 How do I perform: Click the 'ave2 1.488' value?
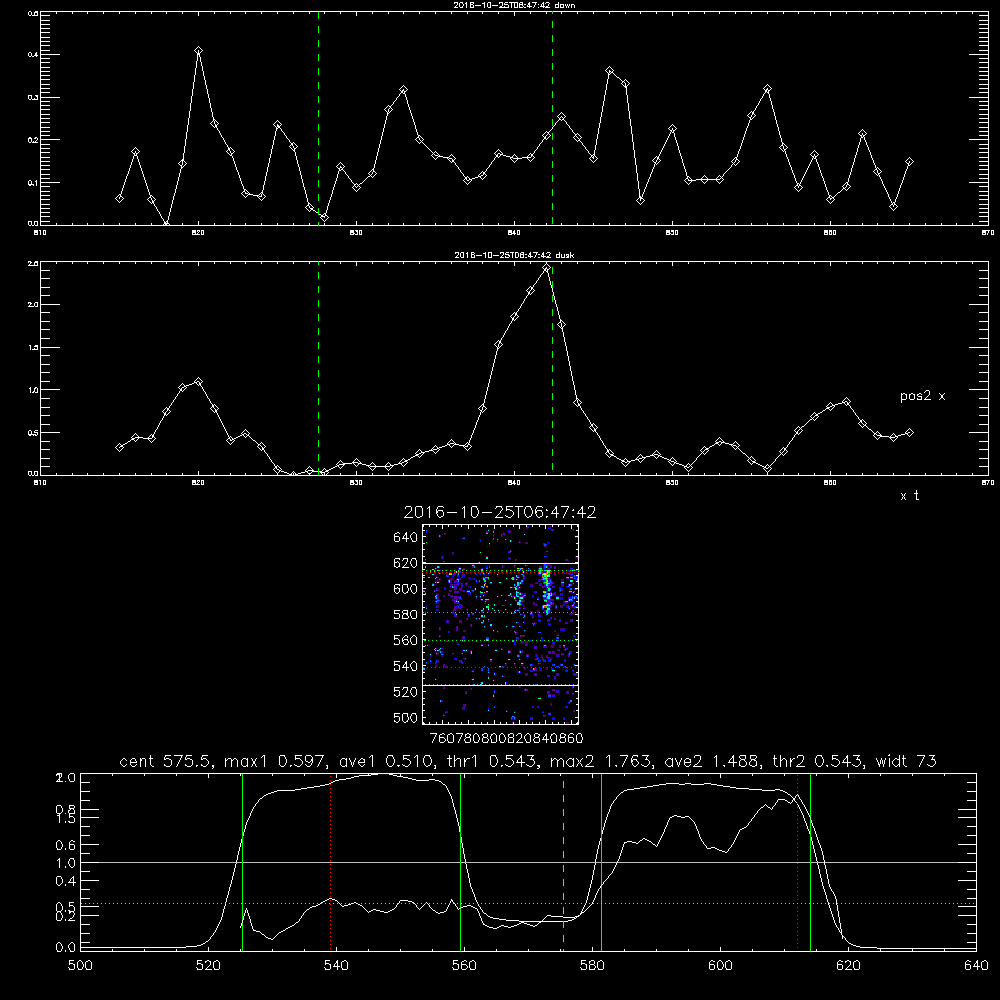[710, 761]
